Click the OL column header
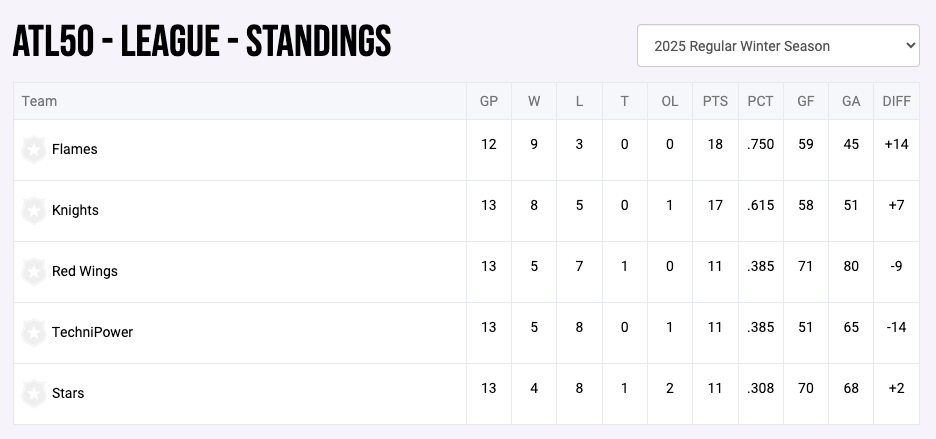Viewport: 936px width, 439px height. [x=669, y=101]
